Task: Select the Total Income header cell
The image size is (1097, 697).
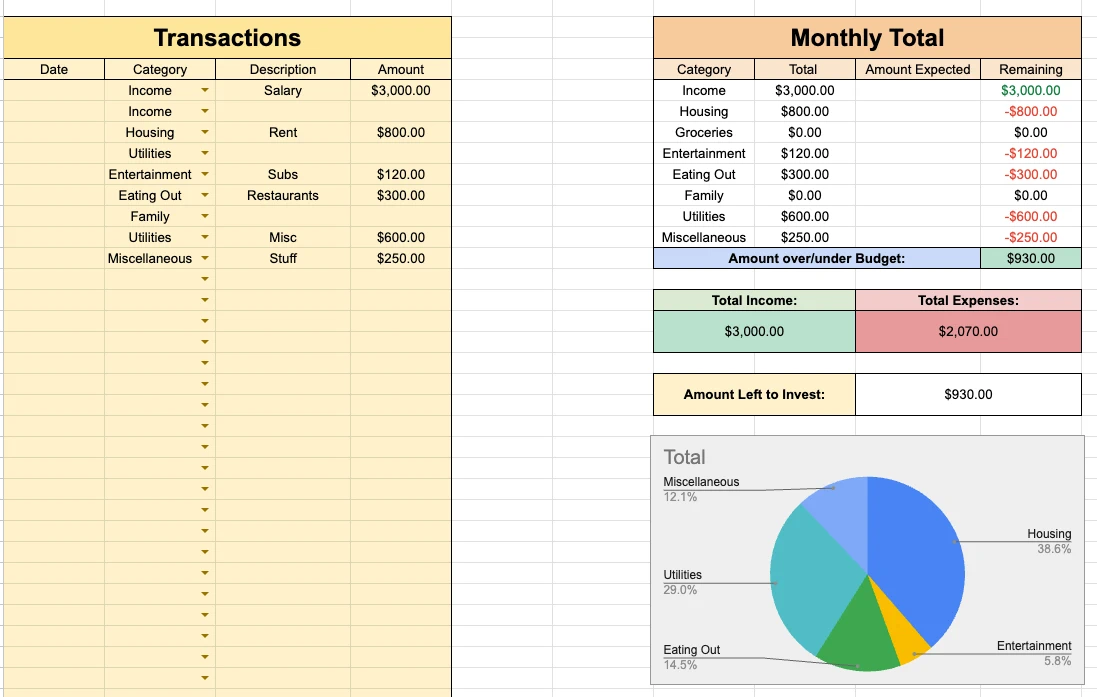Action: (x=754, y=300)
